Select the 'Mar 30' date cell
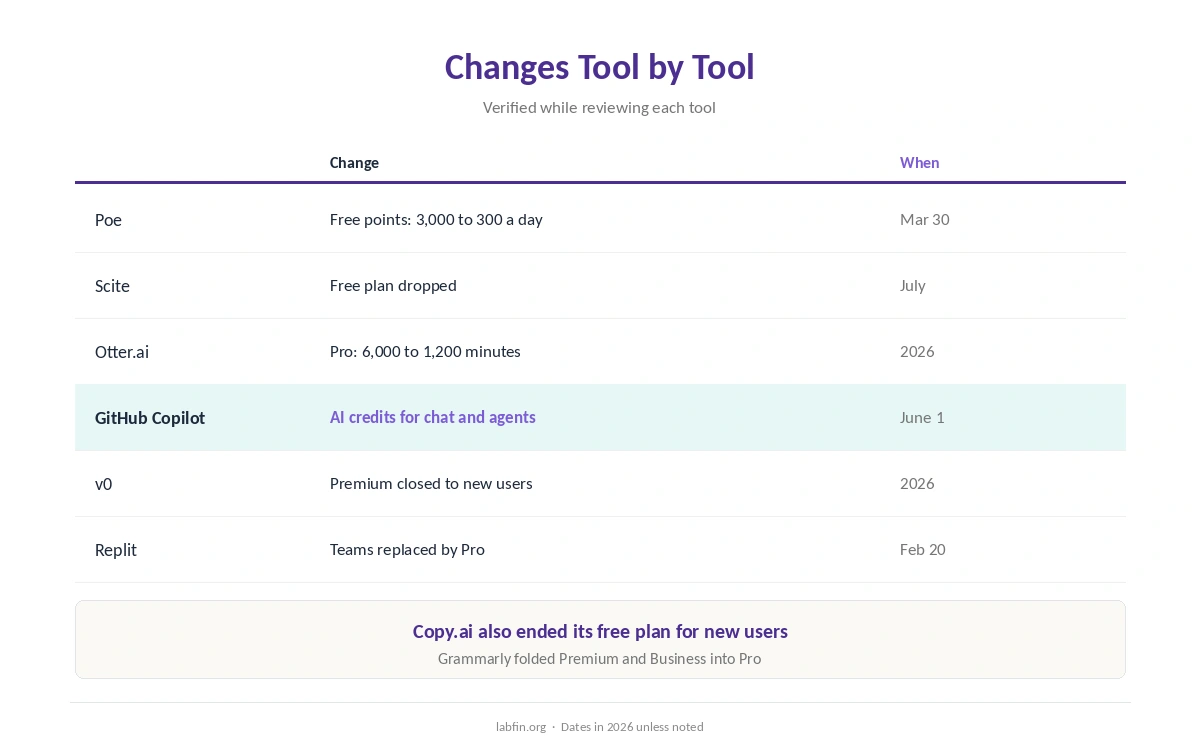Image resolution: width=1200 pixels, height=754 pixels. [x=924, y=219]
